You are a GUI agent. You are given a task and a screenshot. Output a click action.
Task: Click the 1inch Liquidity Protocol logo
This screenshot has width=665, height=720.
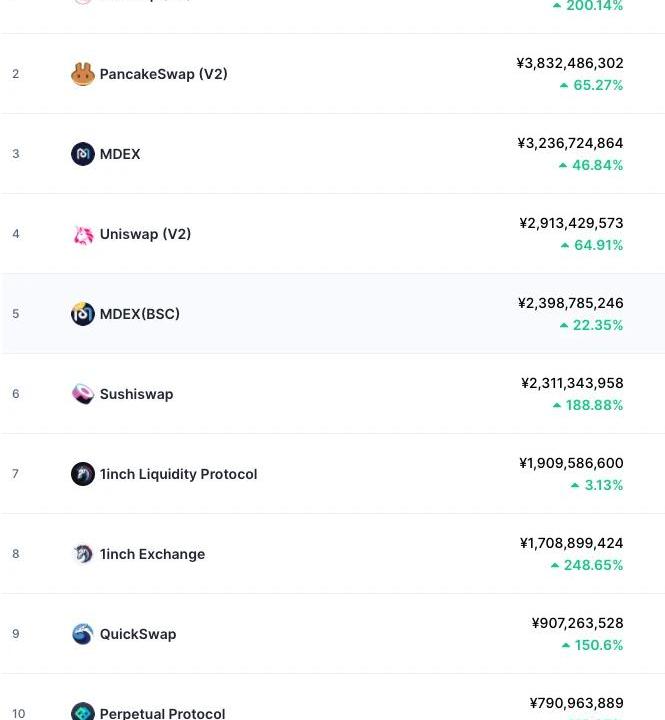click(83, 474)
